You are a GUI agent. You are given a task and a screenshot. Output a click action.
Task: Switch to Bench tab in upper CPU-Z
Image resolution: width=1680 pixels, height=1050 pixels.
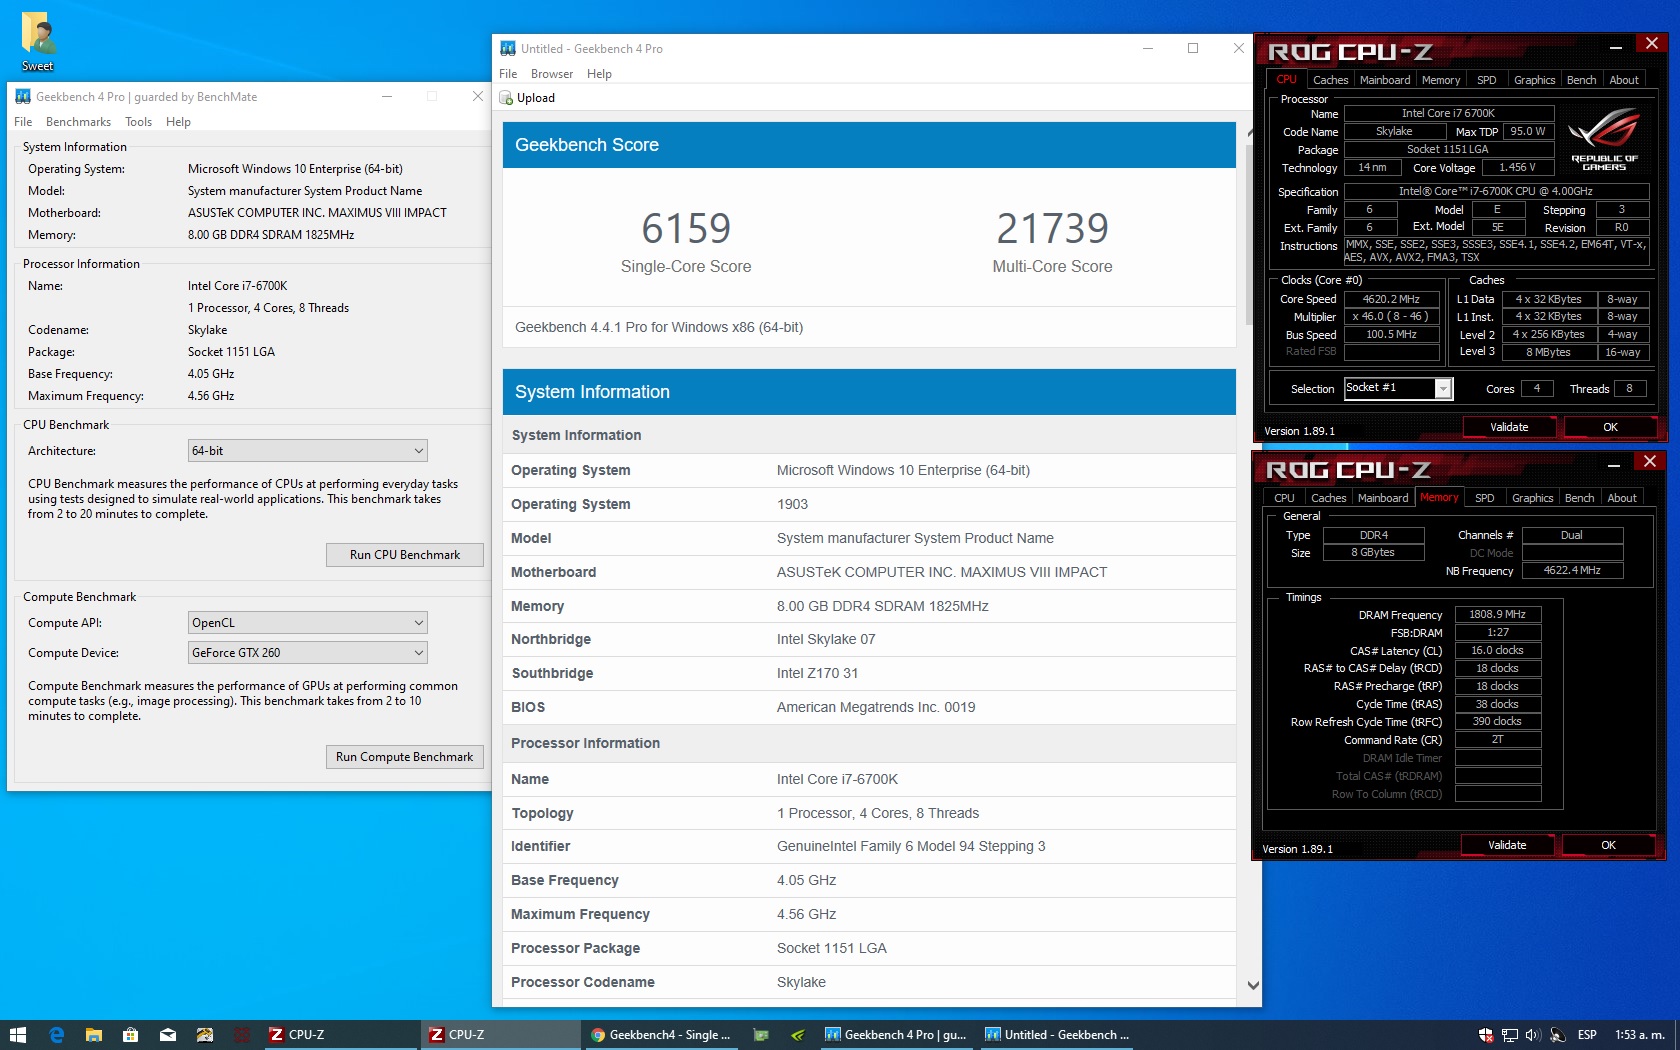point(1581,80)
